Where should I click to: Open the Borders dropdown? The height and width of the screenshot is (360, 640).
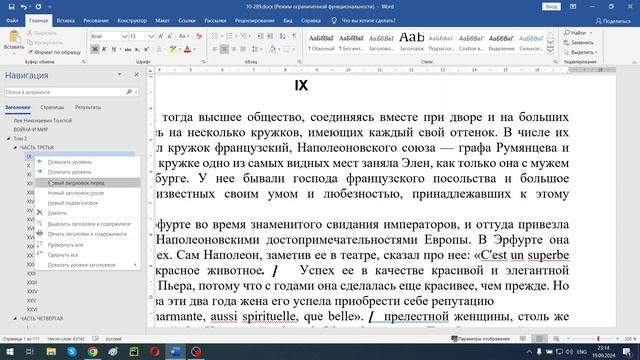pyautogui.click(x=293, y=49)
